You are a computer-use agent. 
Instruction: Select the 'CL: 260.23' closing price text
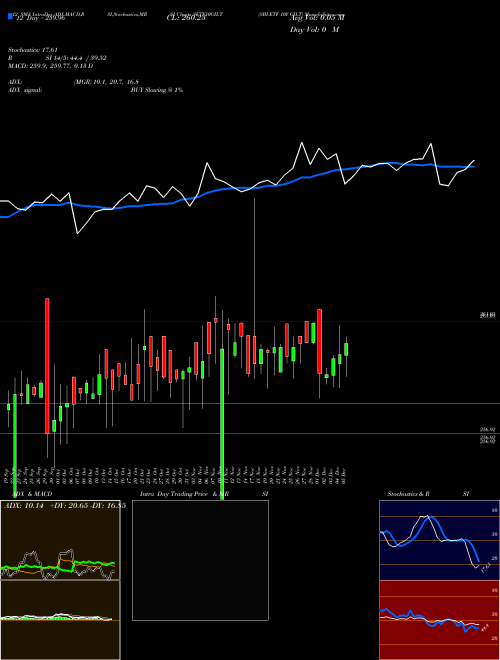click(186, 18)
